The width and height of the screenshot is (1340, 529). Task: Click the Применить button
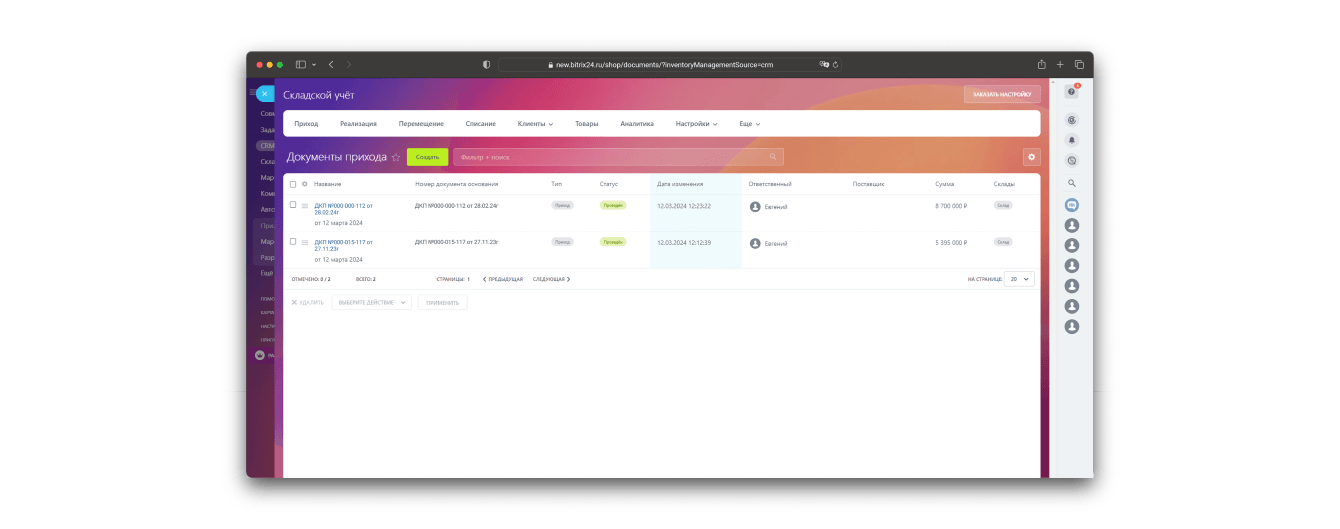(x=442, y=302)
